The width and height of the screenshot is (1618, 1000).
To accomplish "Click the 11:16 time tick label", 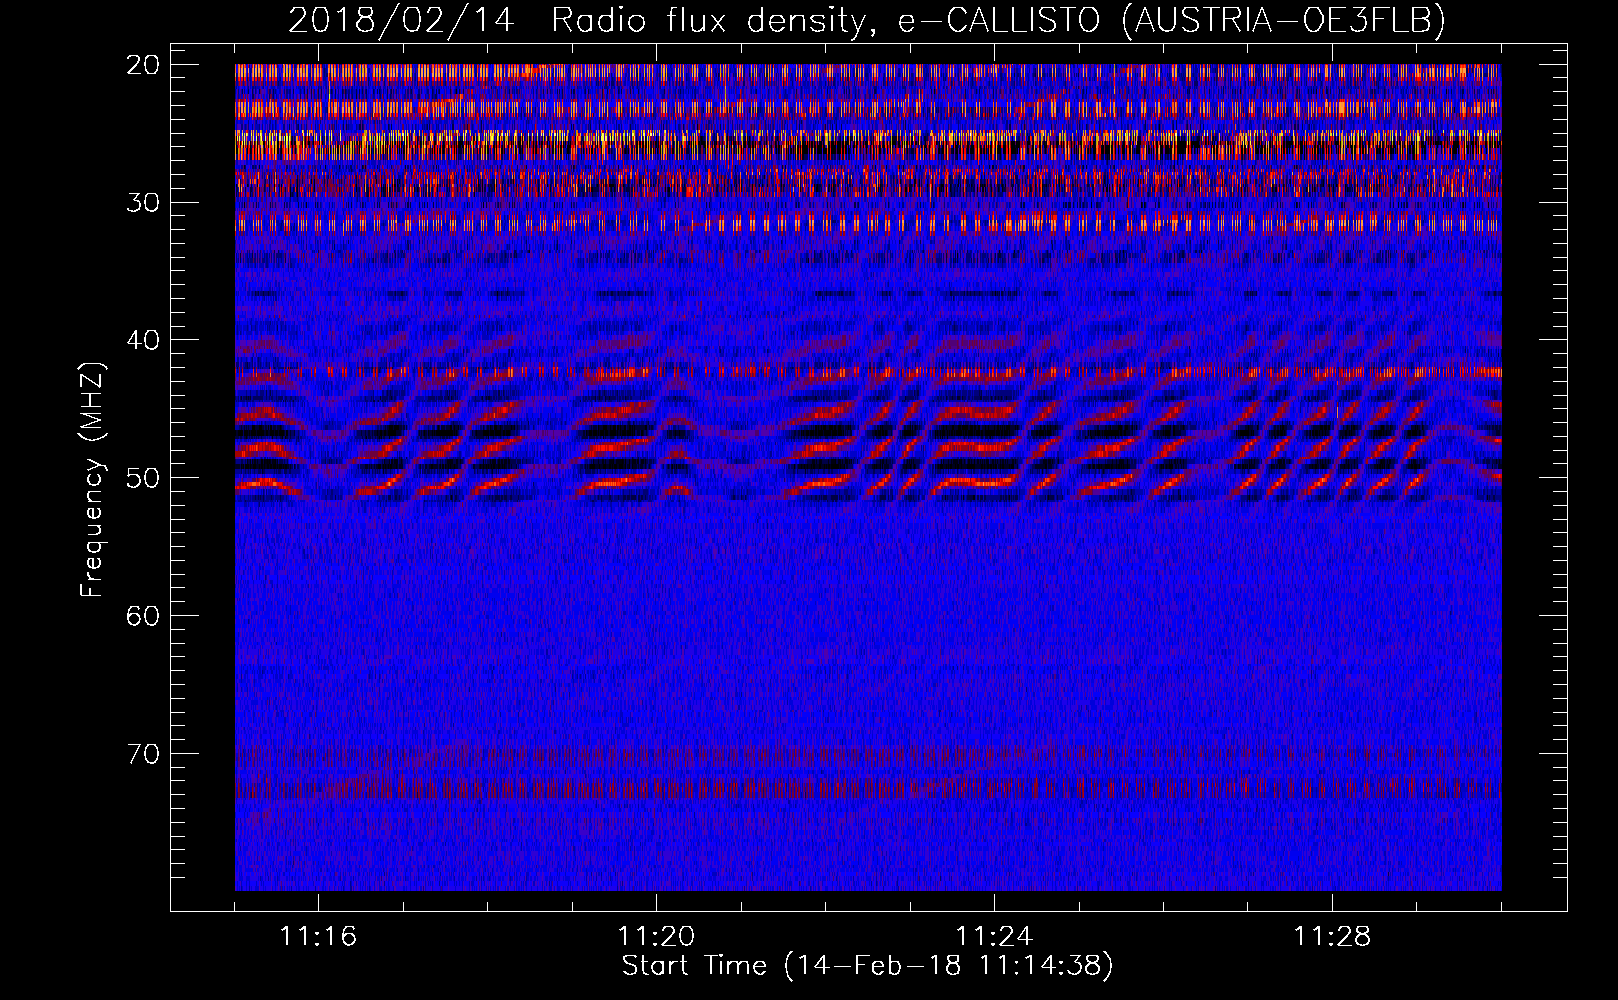I will [318, 937].
